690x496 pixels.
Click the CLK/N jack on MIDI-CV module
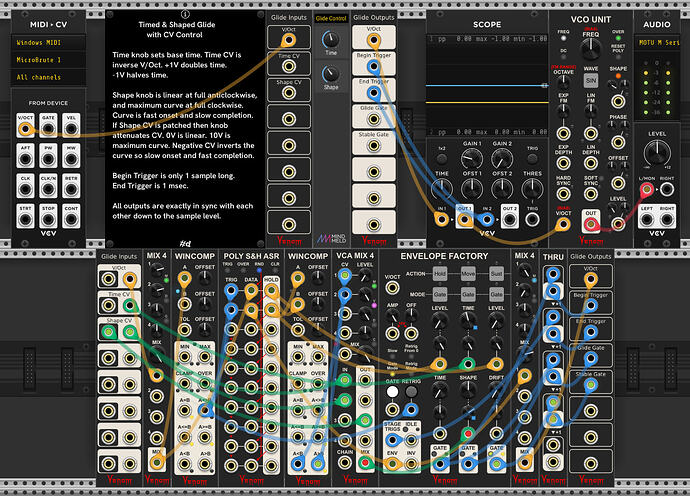[x=48, y=189]
